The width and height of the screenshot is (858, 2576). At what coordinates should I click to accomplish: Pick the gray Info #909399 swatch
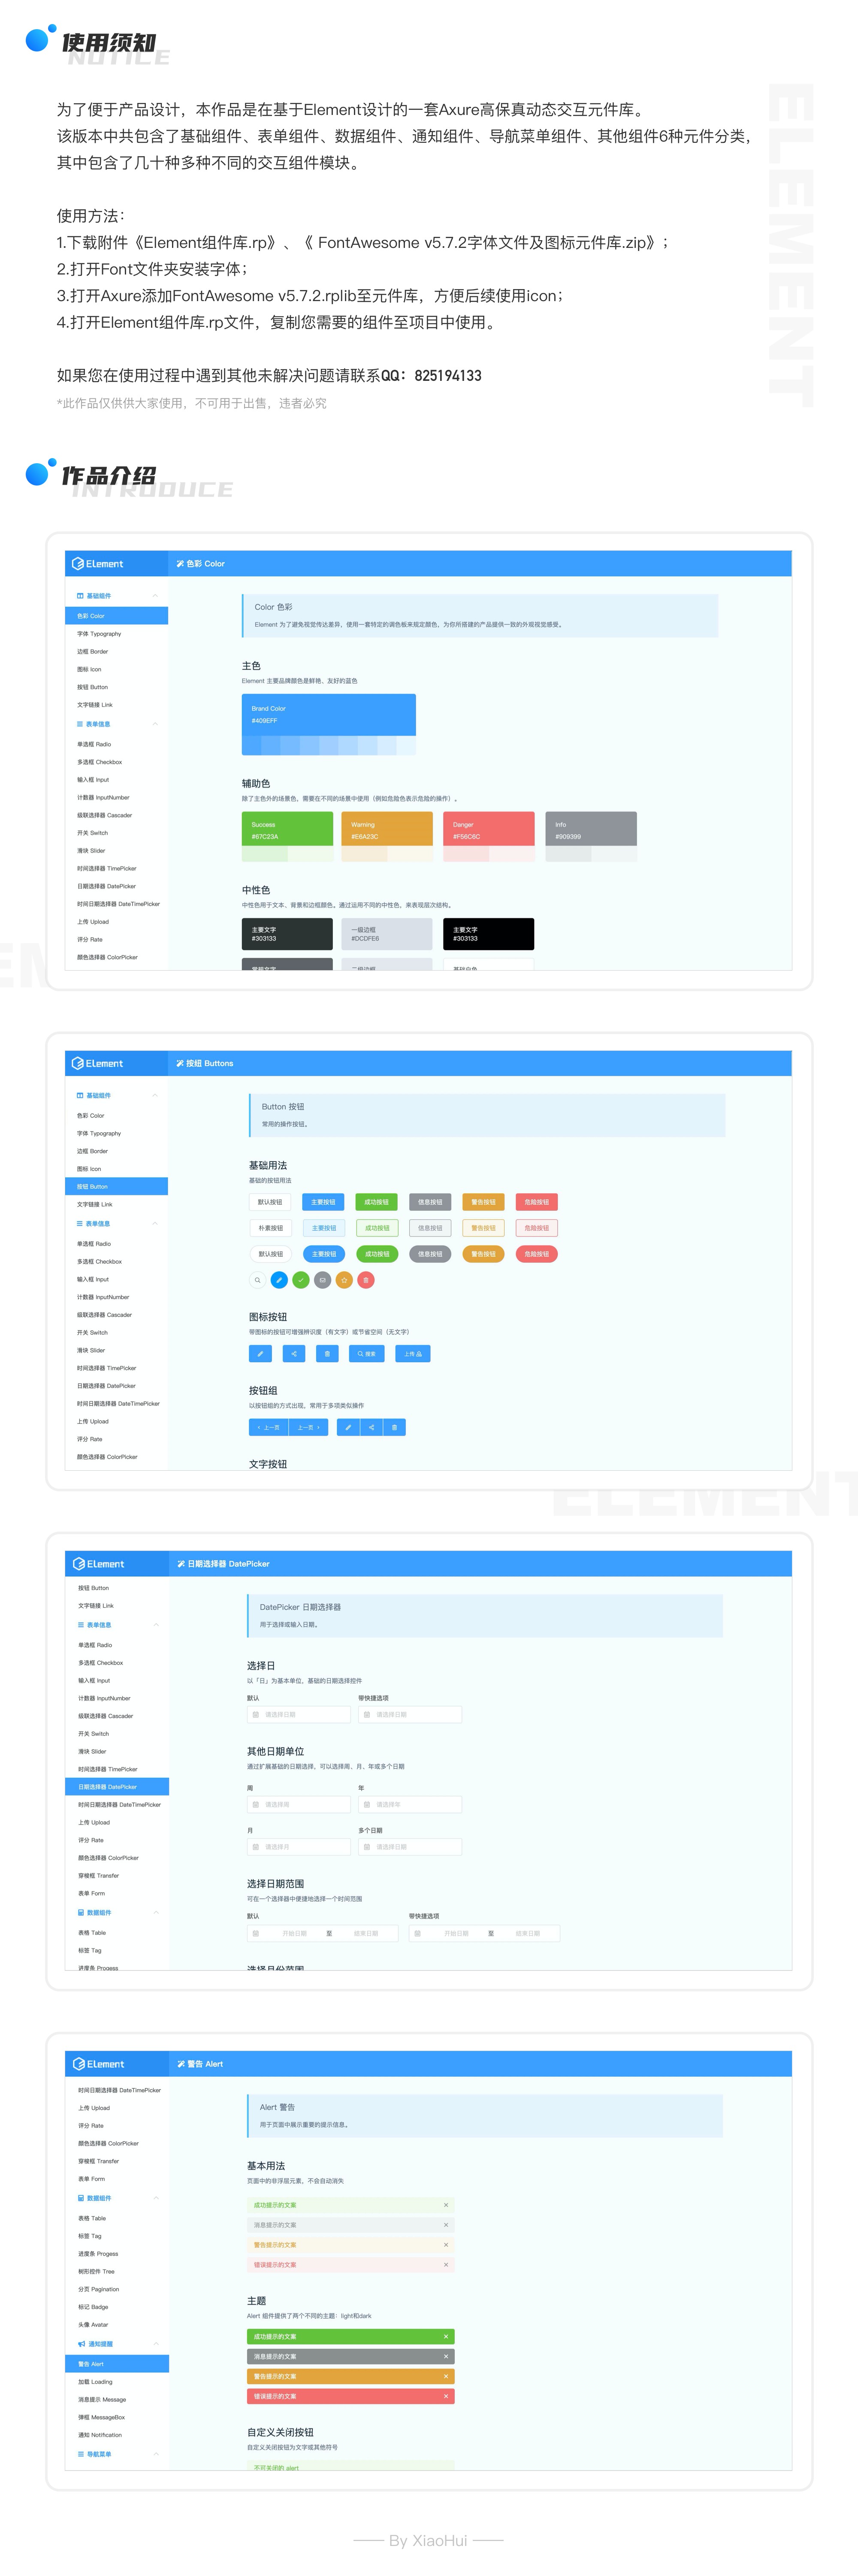[591, 830]
